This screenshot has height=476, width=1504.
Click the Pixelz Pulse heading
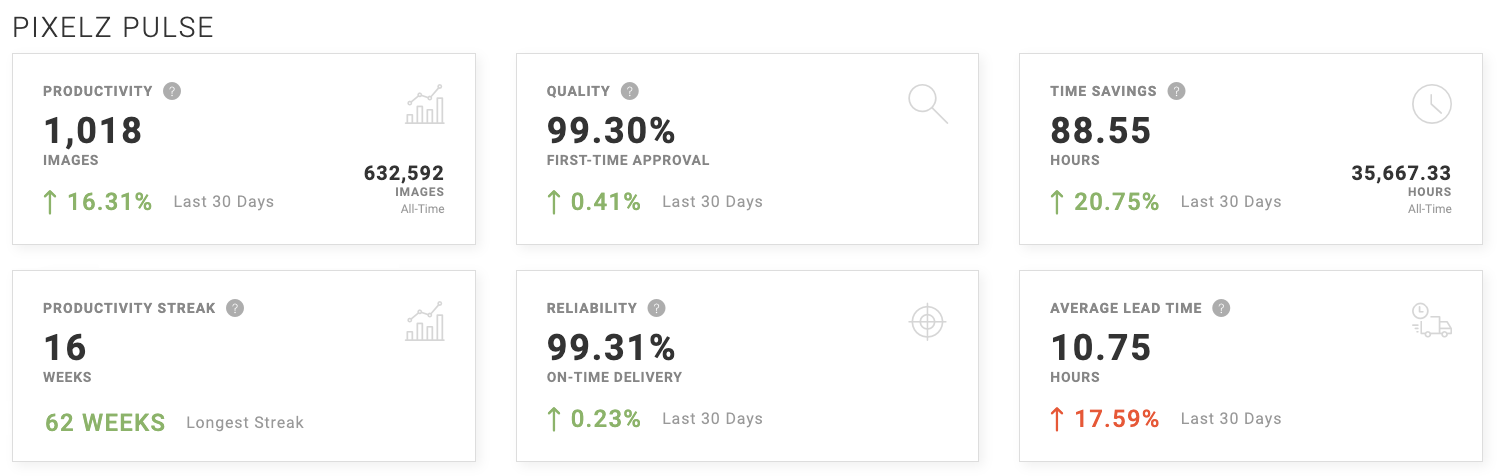pyautogui.click(x=113, y=27)
